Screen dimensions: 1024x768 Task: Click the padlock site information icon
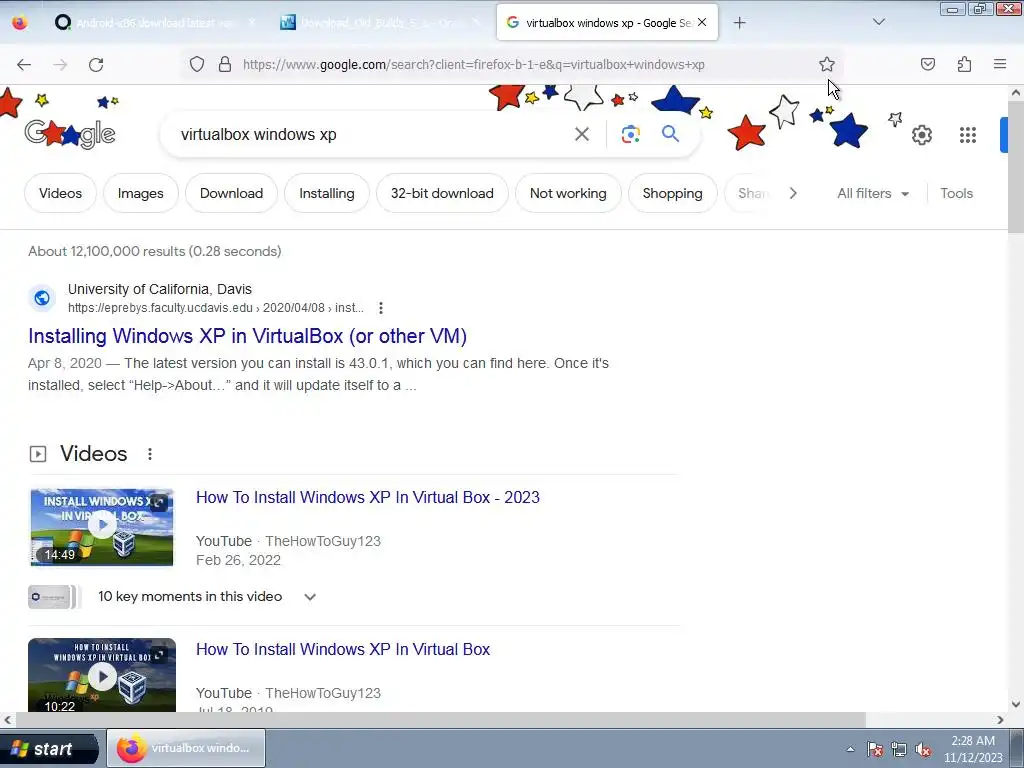point(225,65)
